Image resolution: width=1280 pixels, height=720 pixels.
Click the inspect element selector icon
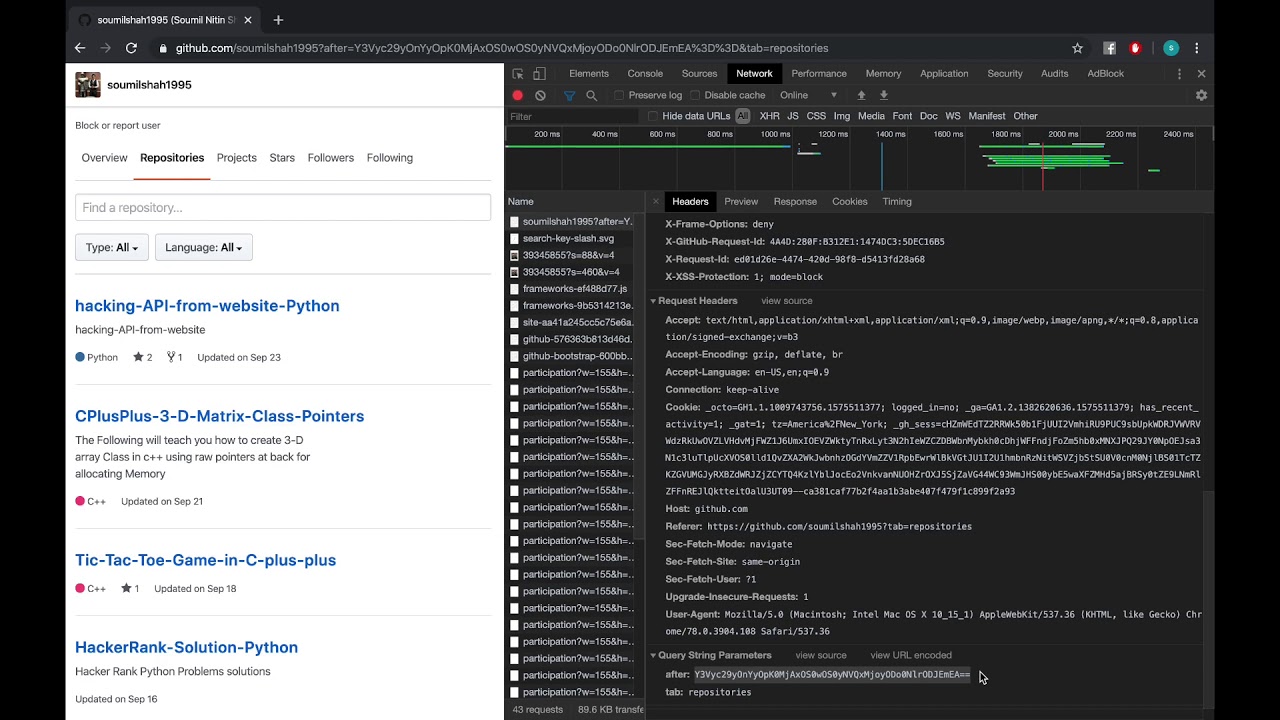518,74
